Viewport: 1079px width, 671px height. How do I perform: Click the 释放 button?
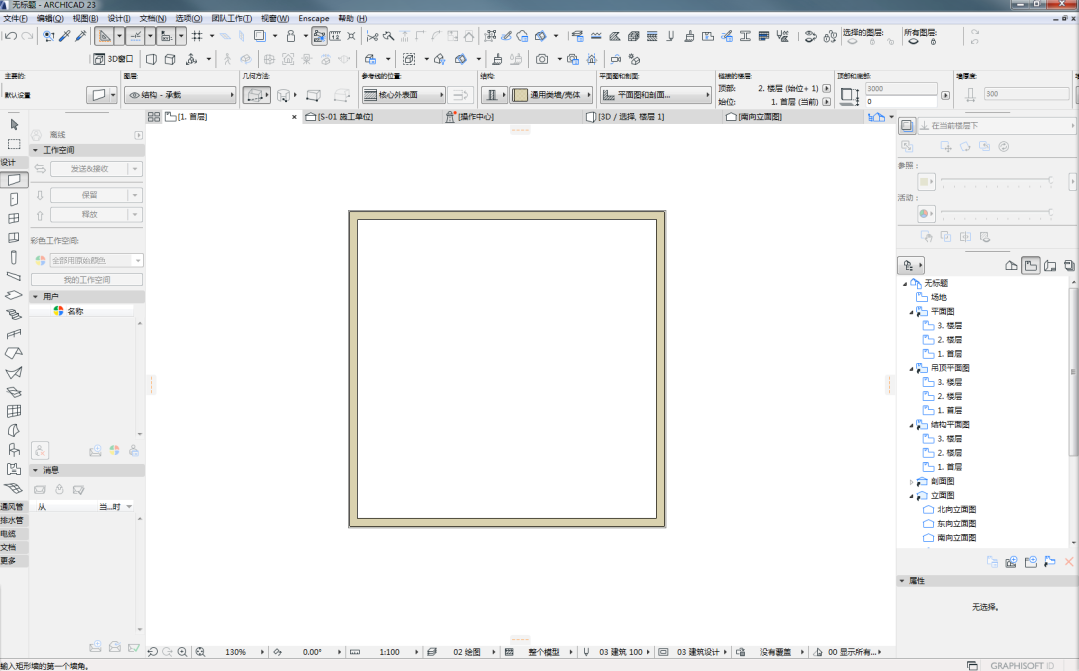[89, 215]
